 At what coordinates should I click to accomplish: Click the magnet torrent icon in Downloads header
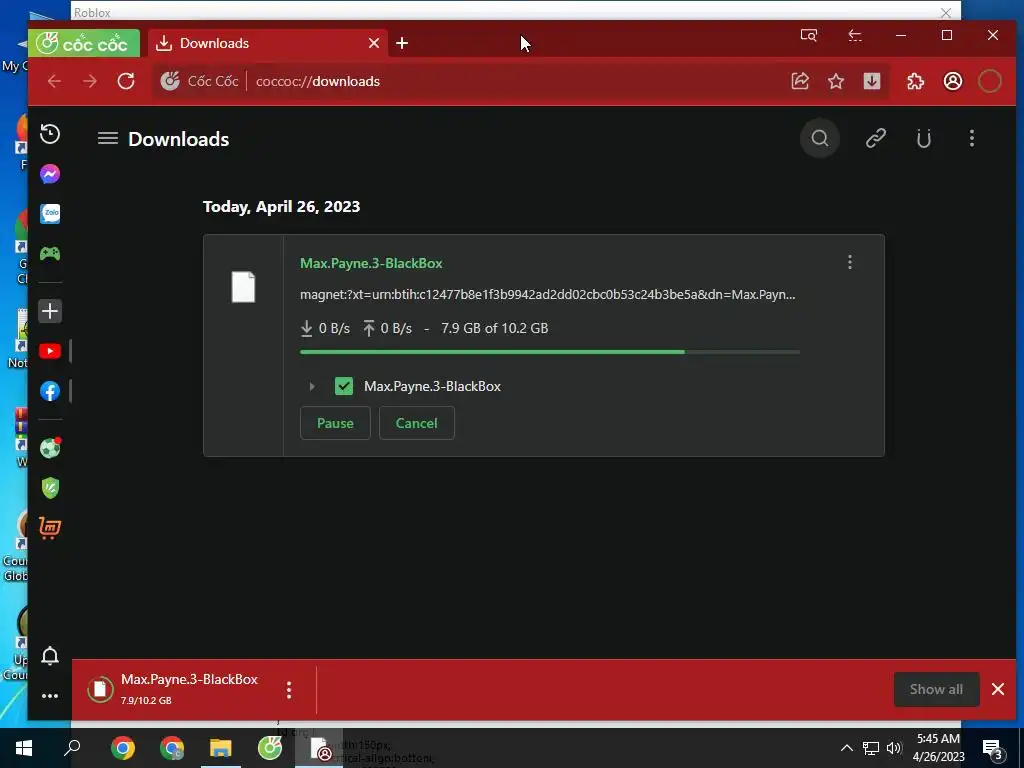tap(923, 138)
